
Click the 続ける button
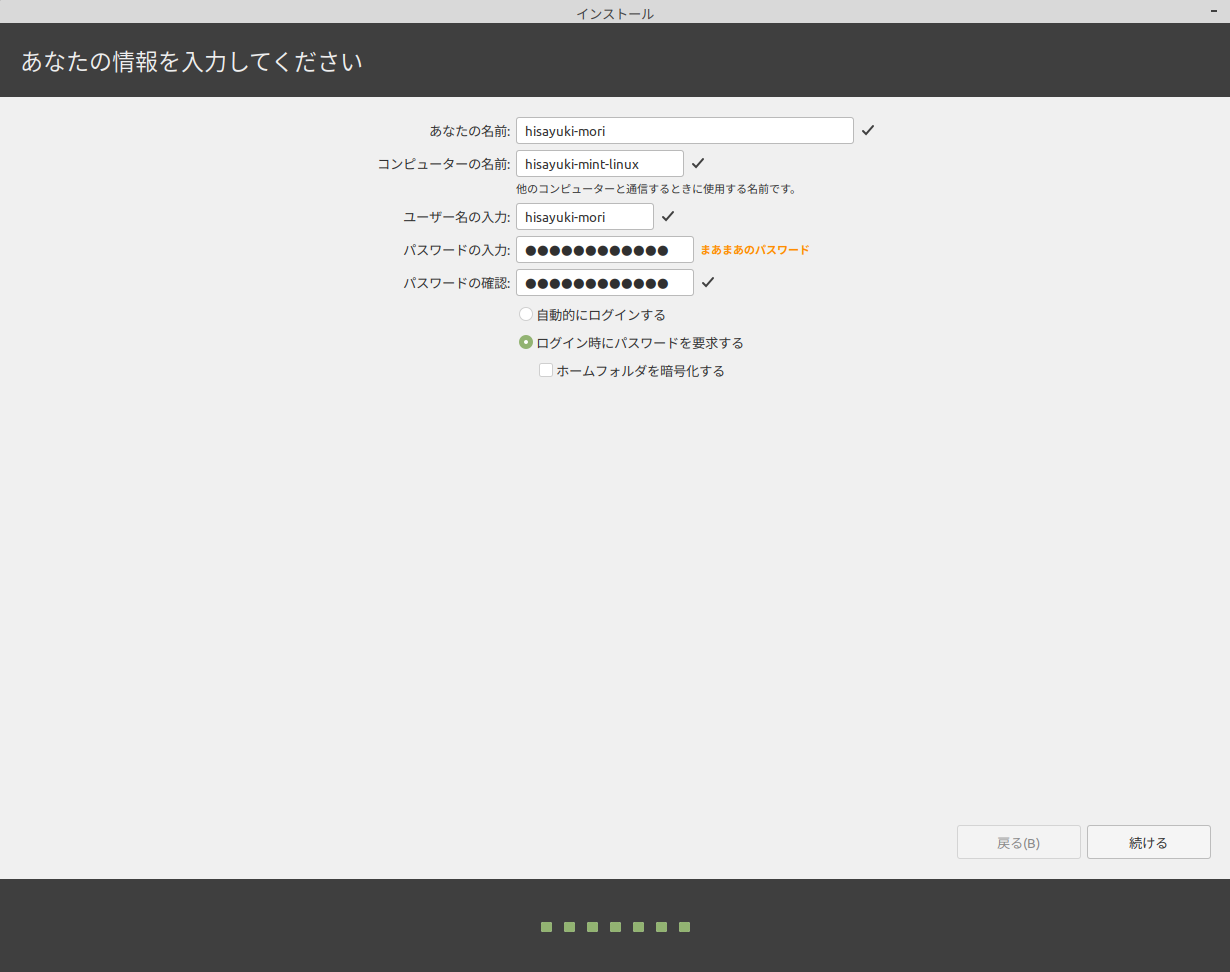(1149, 842)
